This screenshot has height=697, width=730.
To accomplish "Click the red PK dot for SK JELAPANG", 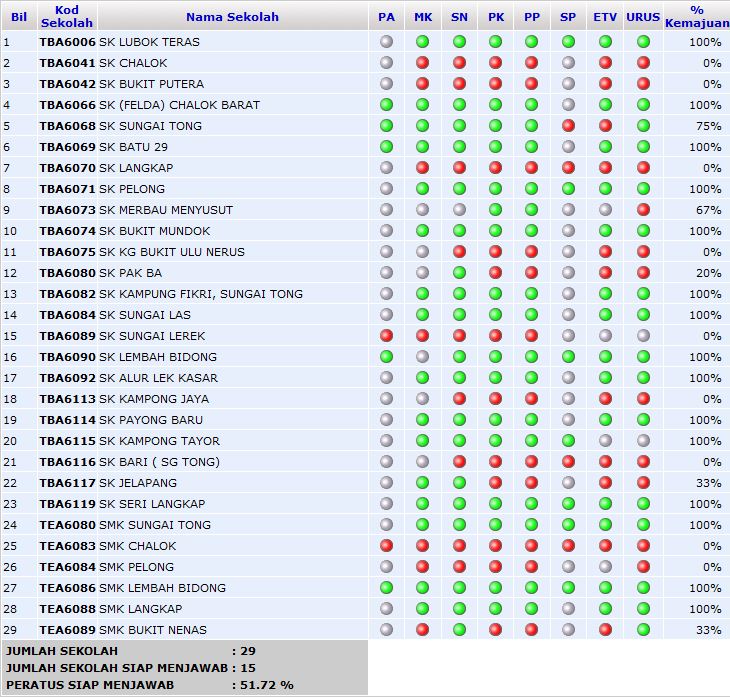I will (495, 483).
